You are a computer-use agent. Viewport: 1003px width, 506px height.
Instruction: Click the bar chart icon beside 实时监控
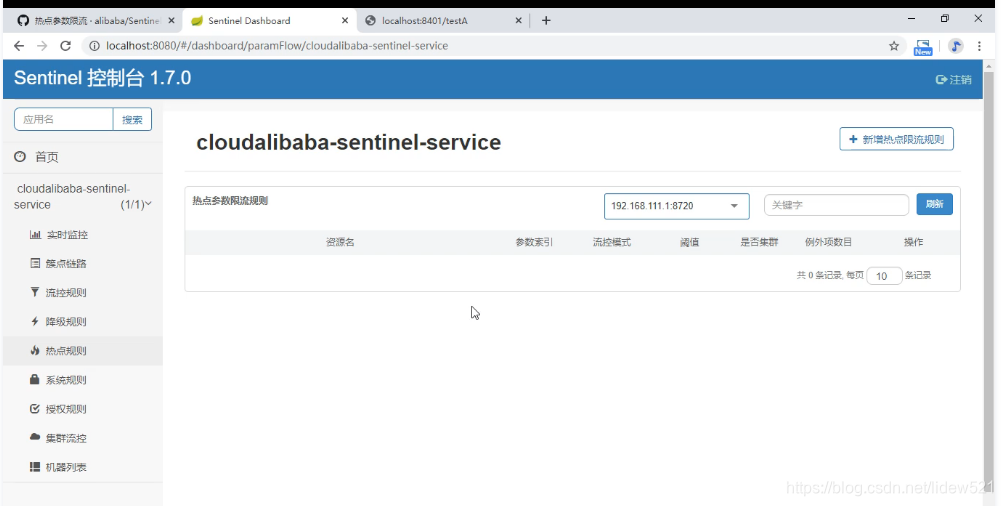coord(35,234)
